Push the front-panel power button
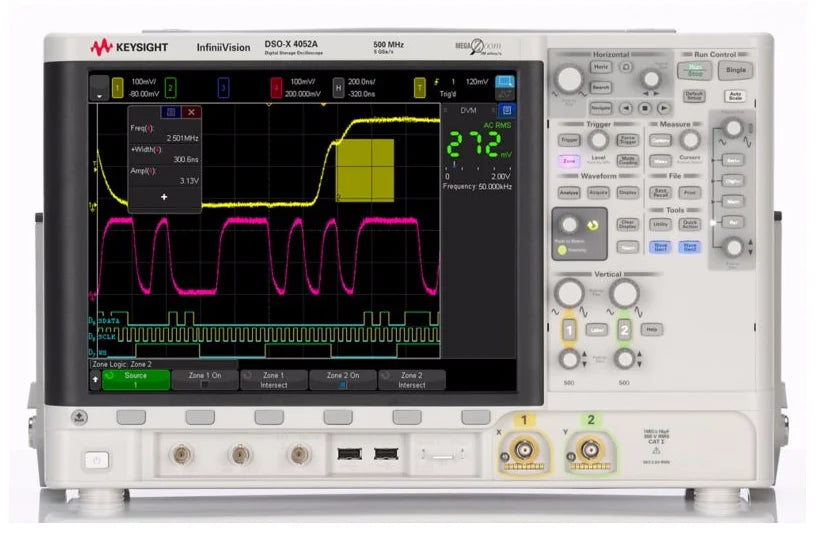Image resolution: width=831 pixels, height=539 pixels. click(x=97, y=461)
